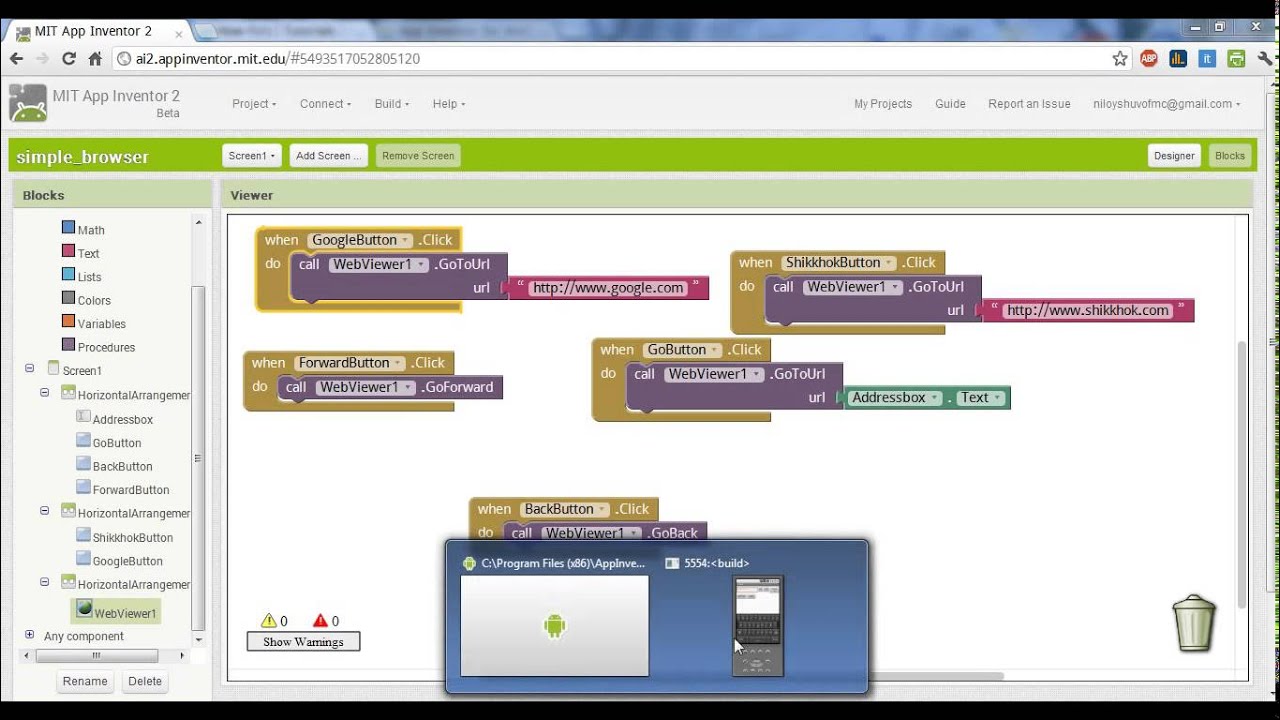
Task: Click Report an Issue link
Action: [1029, 104]
